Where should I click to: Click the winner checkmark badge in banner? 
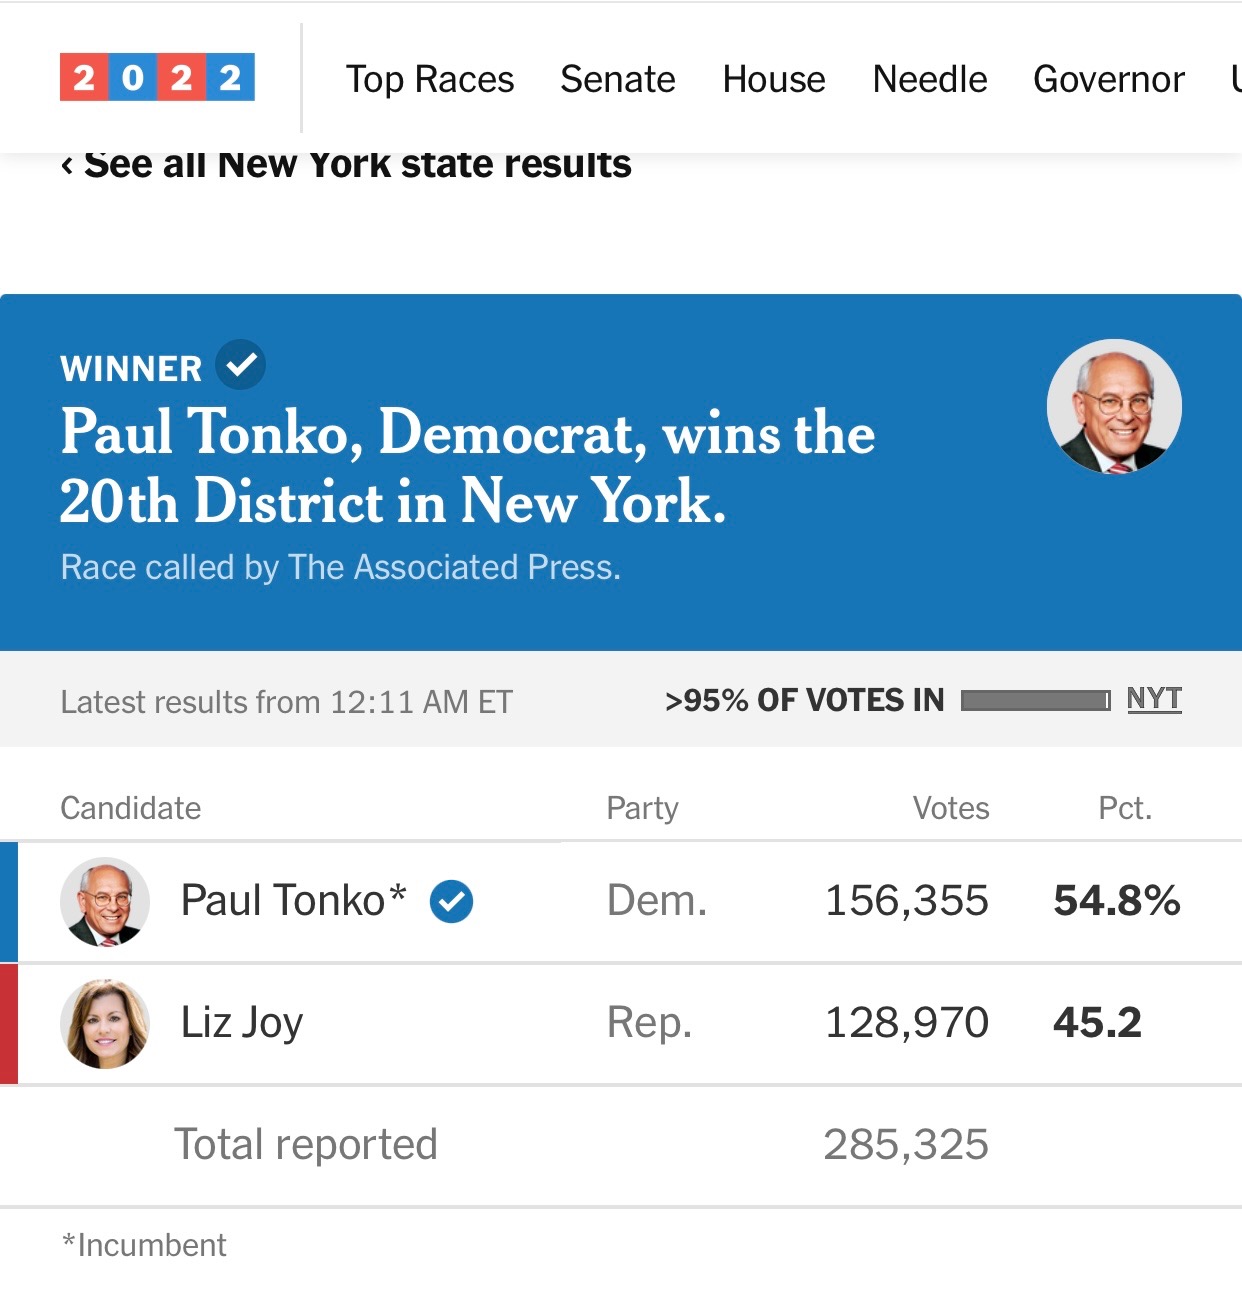(x=241, y=365)
